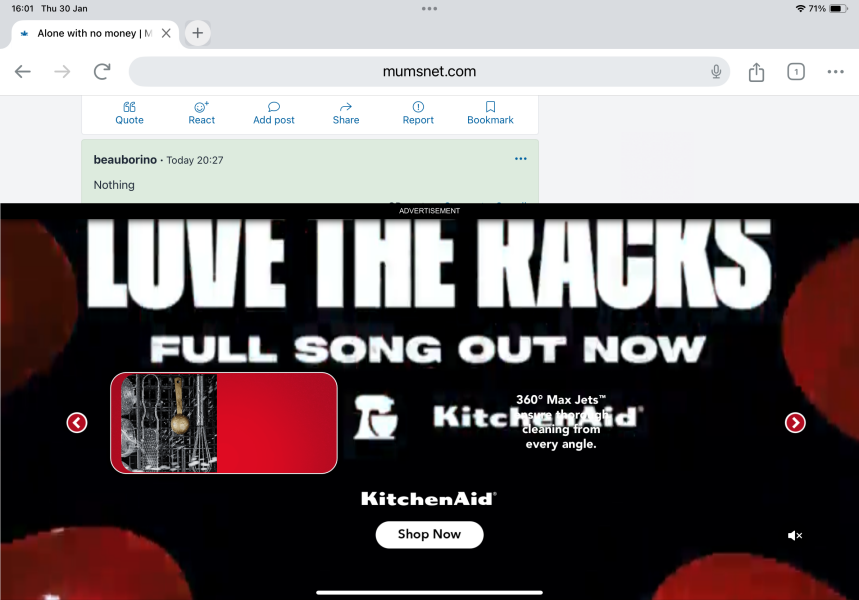
Task: Mute the KitchenAid ad sound
Action: click(x=795, y=535)
